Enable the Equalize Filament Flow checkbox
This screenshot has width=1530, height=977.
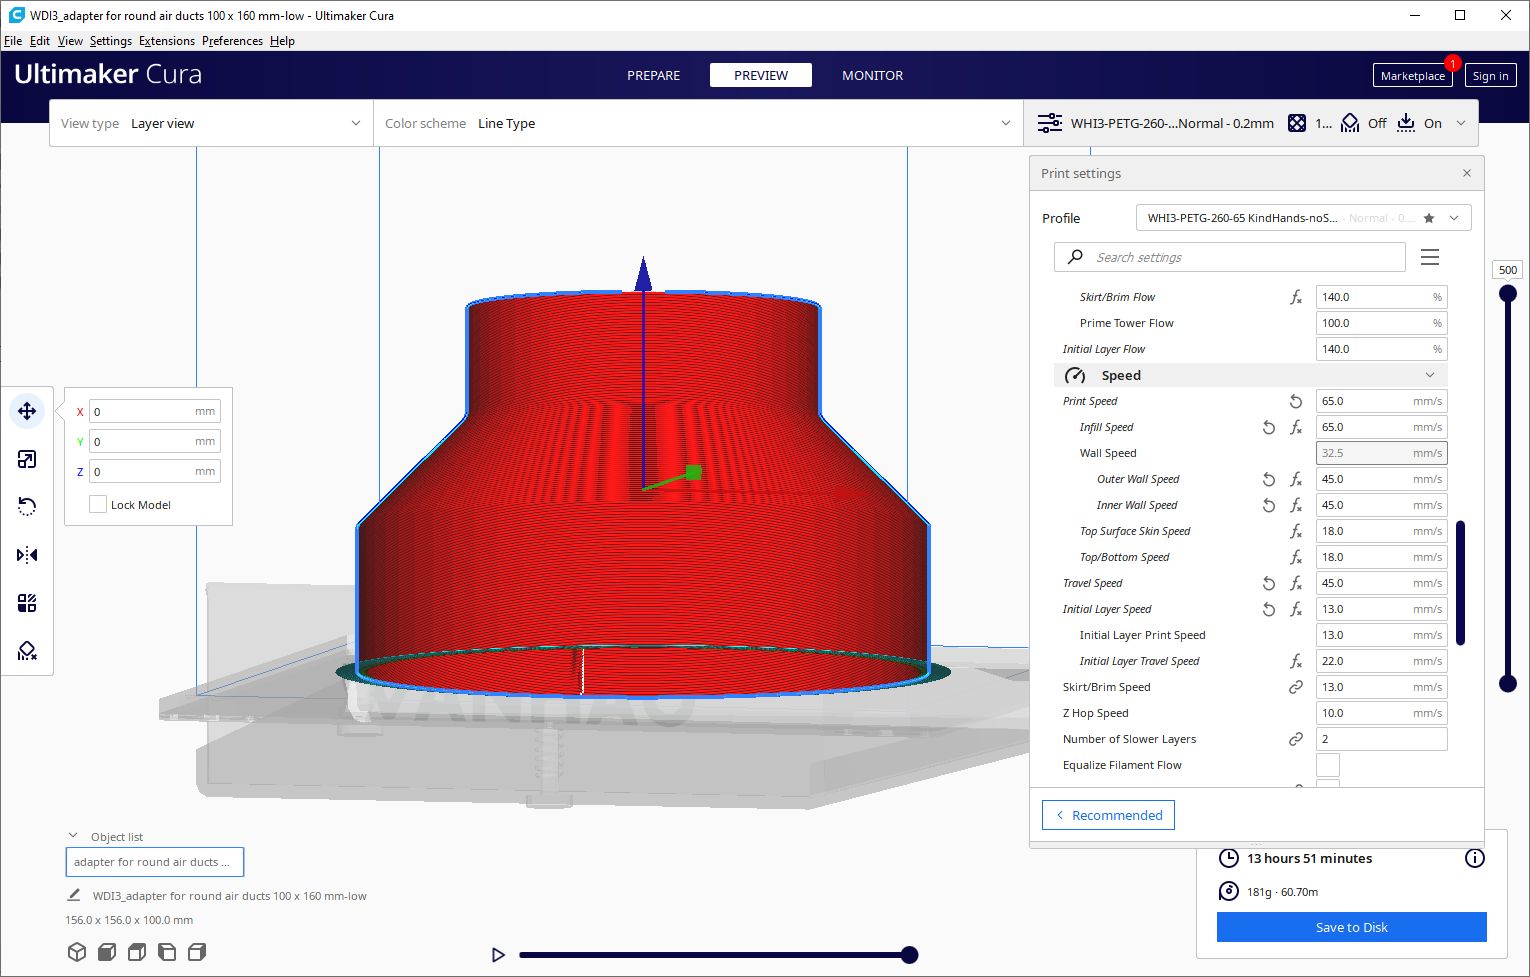(x=1328, y=764)
